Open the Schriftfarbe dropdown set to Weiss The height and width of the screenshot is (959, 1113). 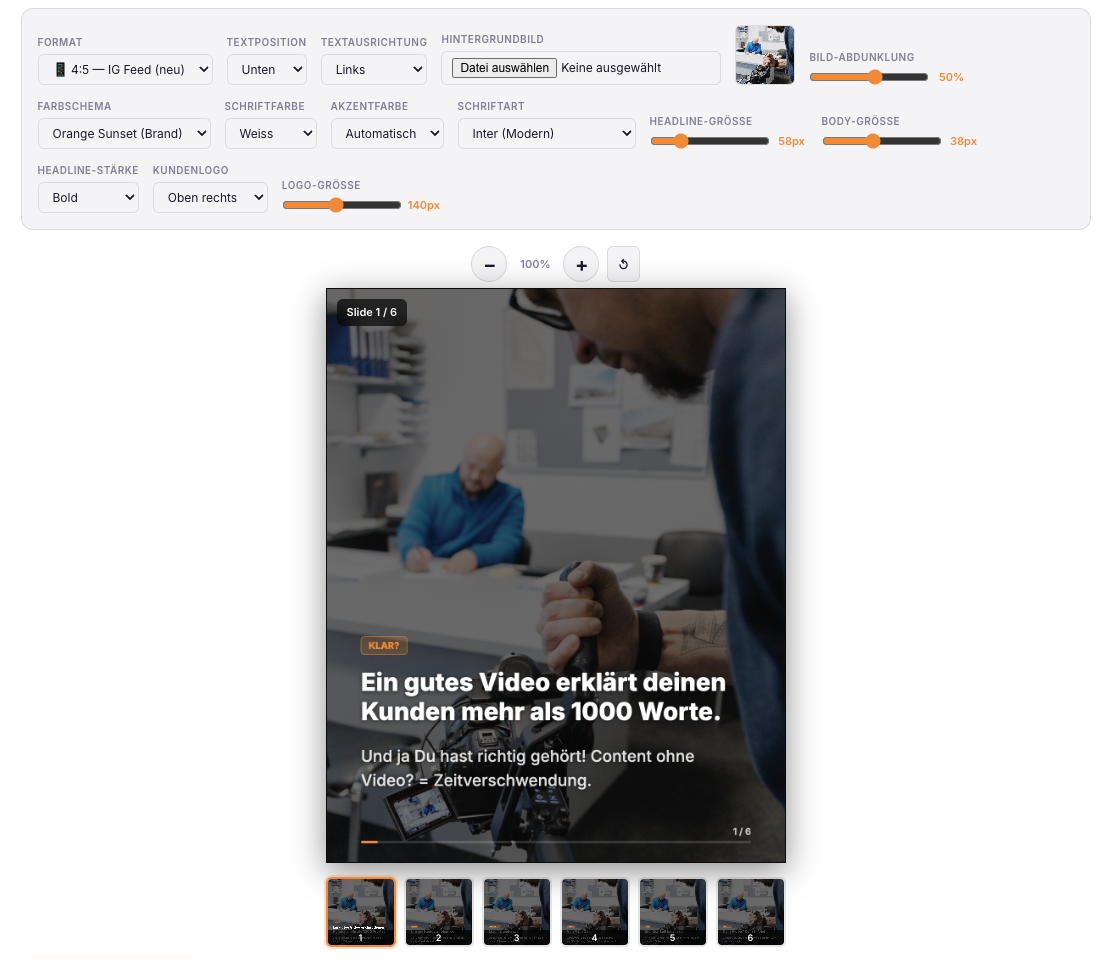pos(270,133)
